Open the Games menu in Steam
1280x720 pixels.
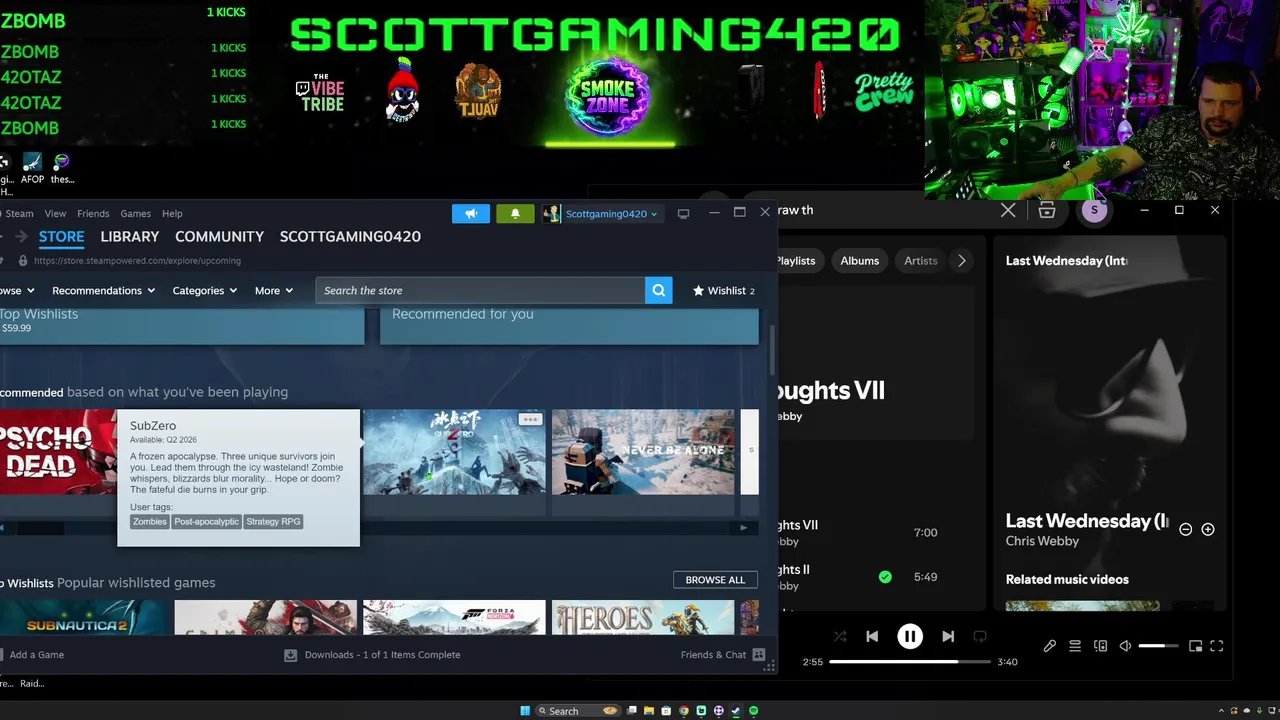(135, 213)
